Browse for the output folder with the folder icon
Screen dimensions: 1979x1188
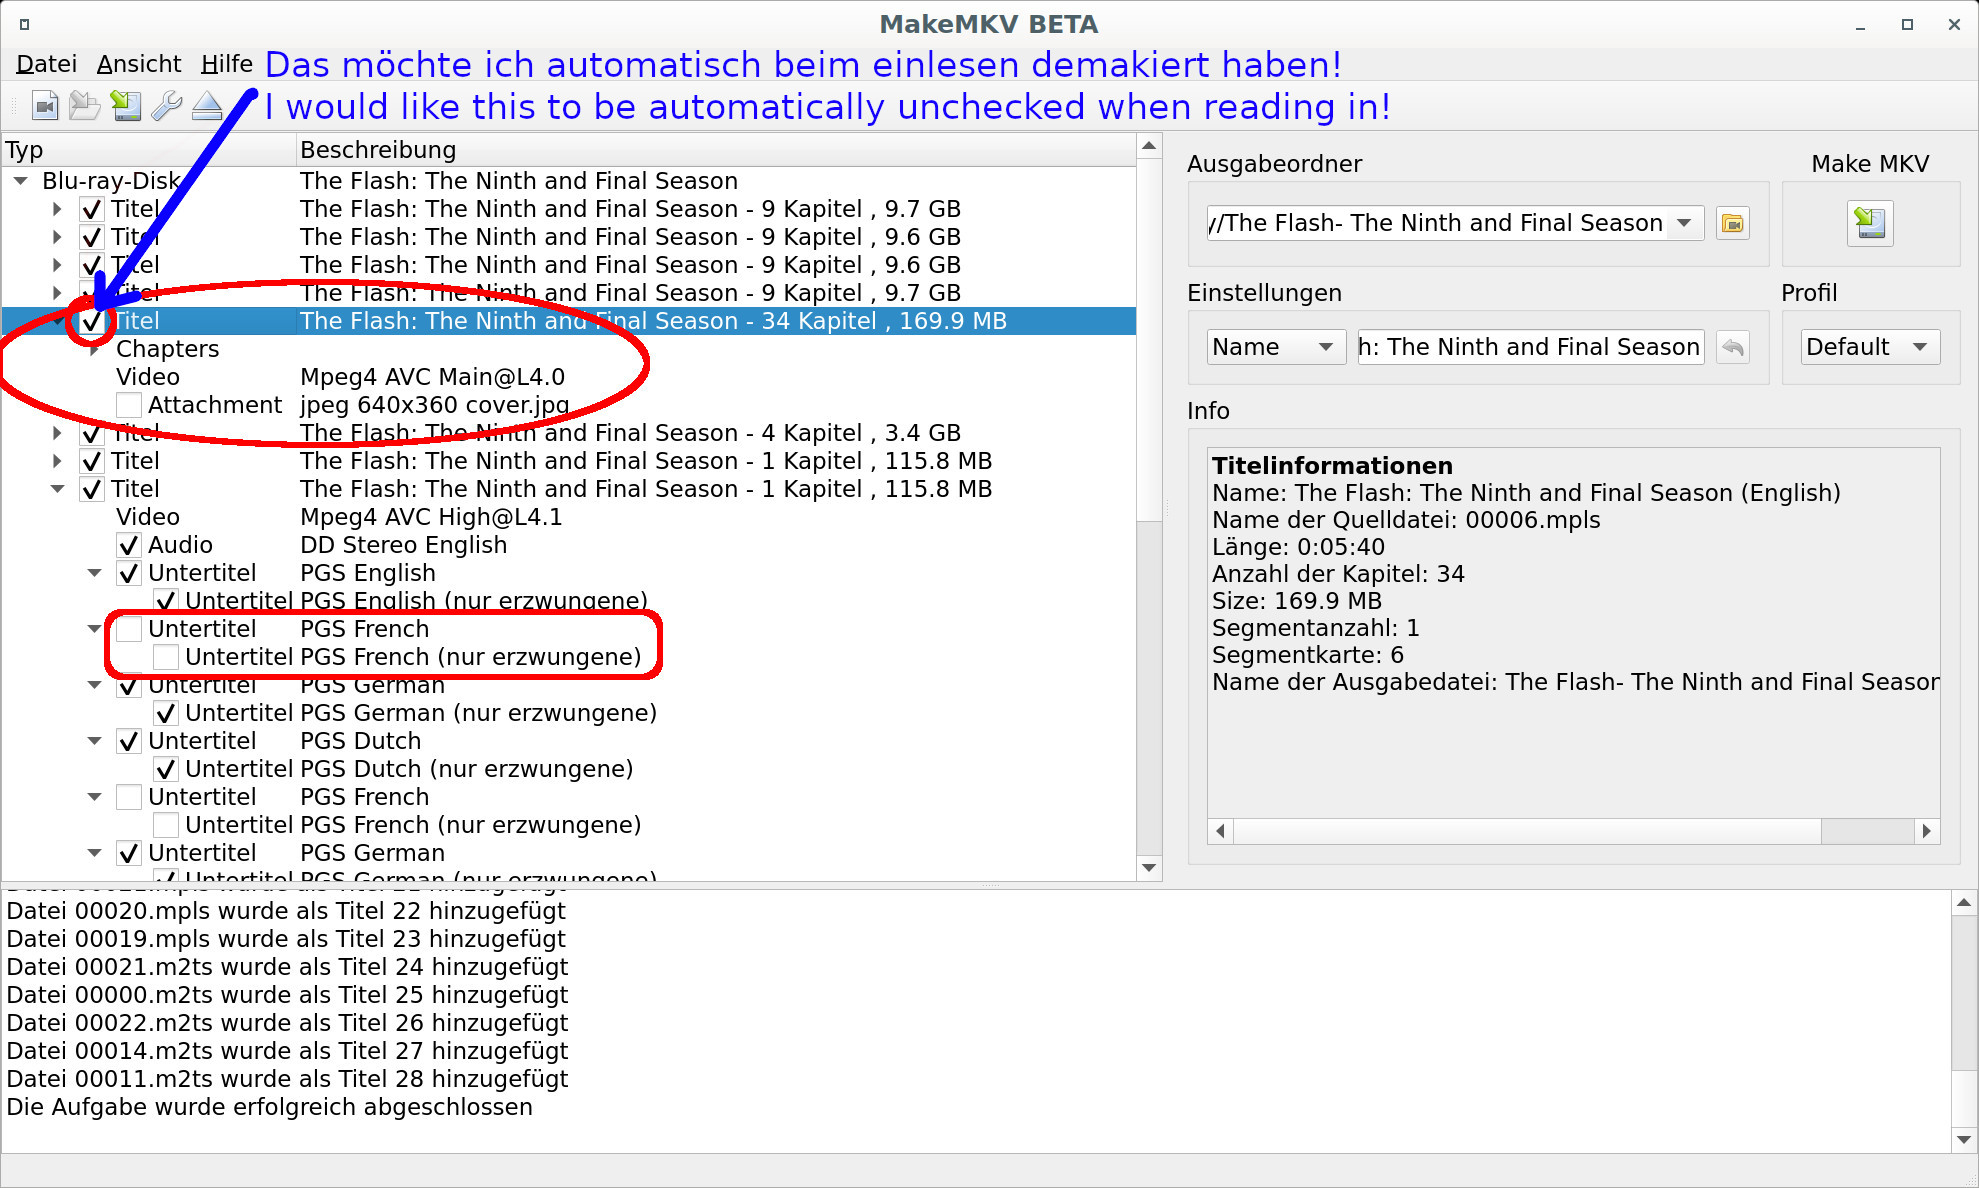1732,223
